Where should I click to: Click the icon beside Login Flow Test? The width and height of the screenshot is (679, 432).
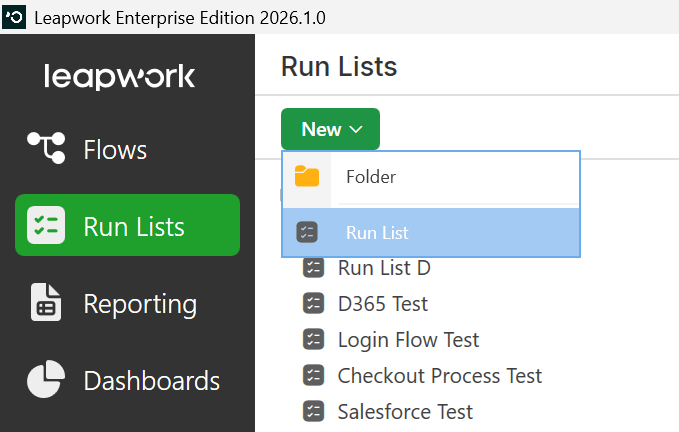point(314,339)
